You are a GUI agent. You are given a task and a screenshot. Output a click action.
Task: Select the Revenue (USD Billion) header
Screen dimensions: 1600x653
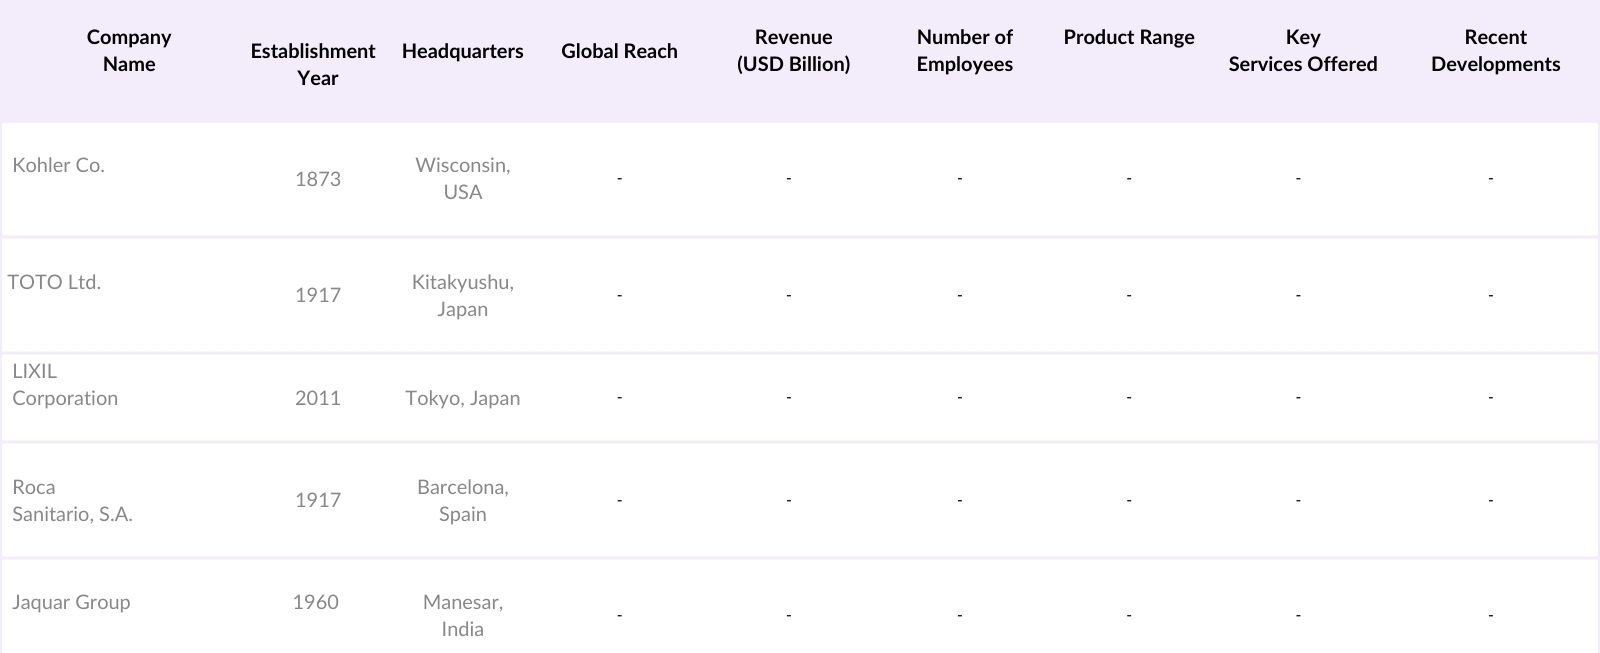793,51
